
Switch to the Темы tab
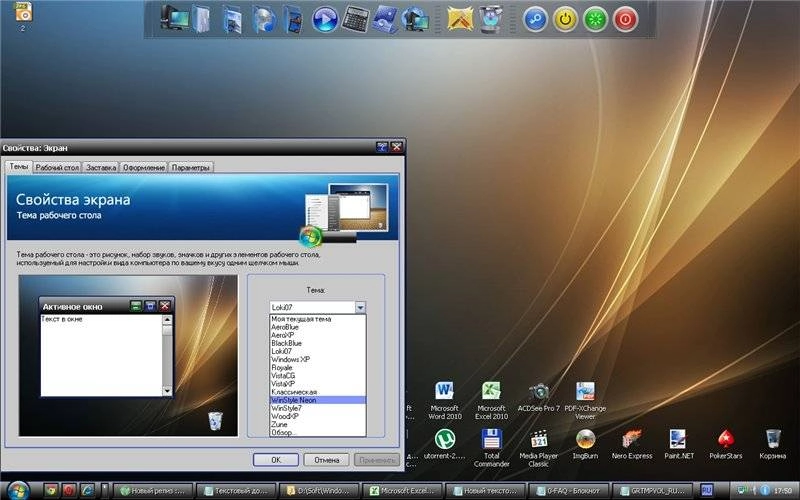[x=19, y=167]
